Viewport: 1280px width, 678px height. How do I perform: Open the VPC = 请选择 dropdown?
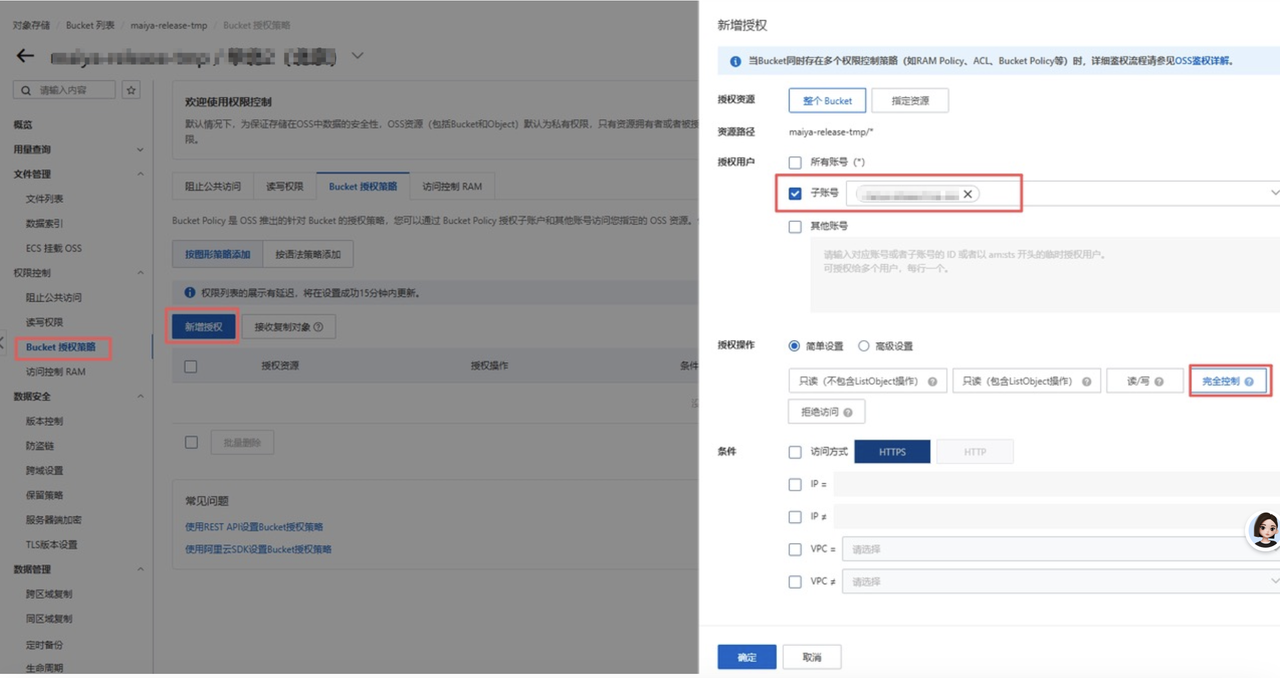coord(1061,549)
